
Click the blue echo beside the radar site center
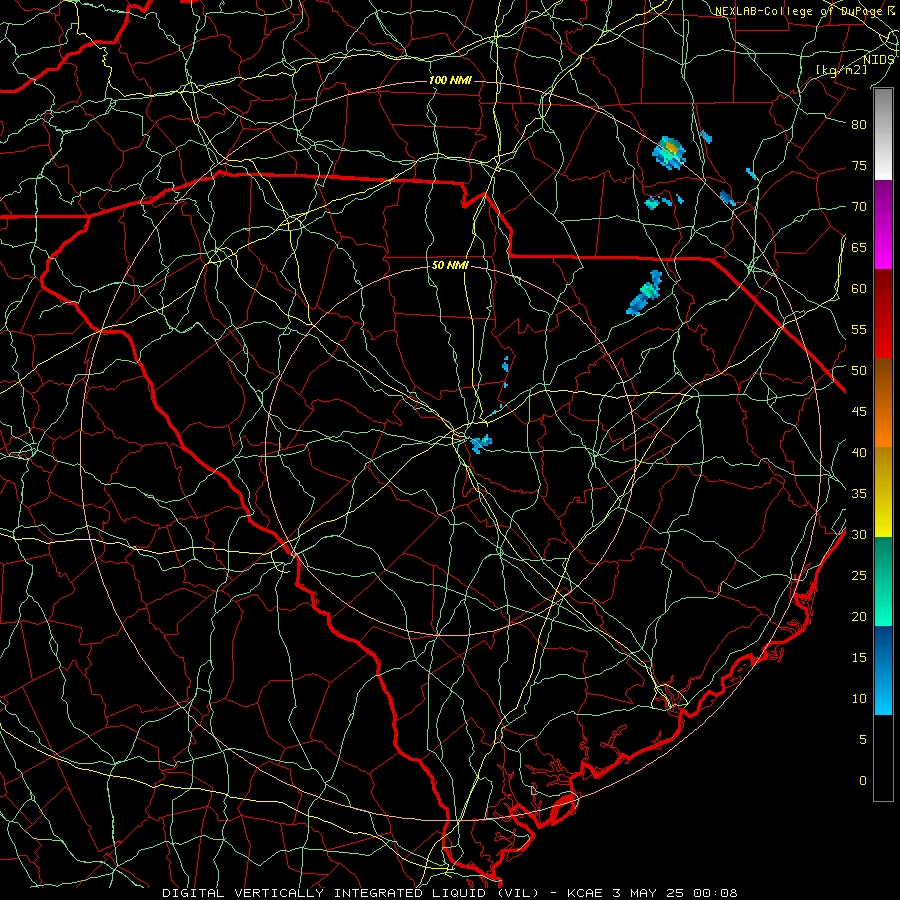tap(480, 443)
